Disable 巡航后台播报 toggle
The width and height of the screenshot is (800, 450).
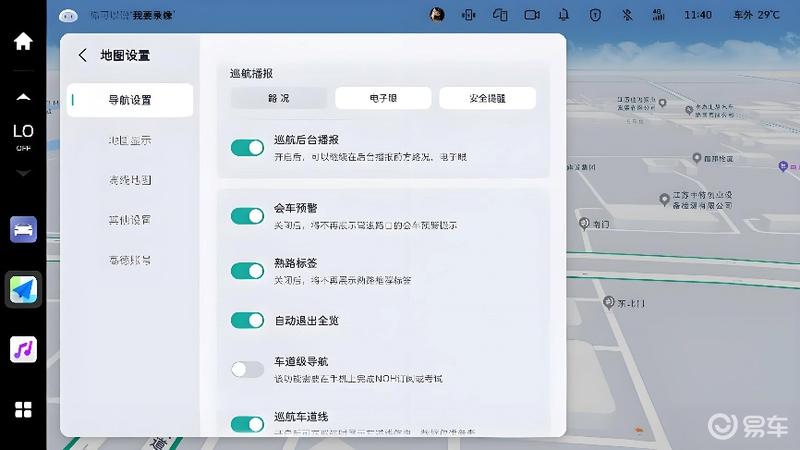tap(247, 148)
